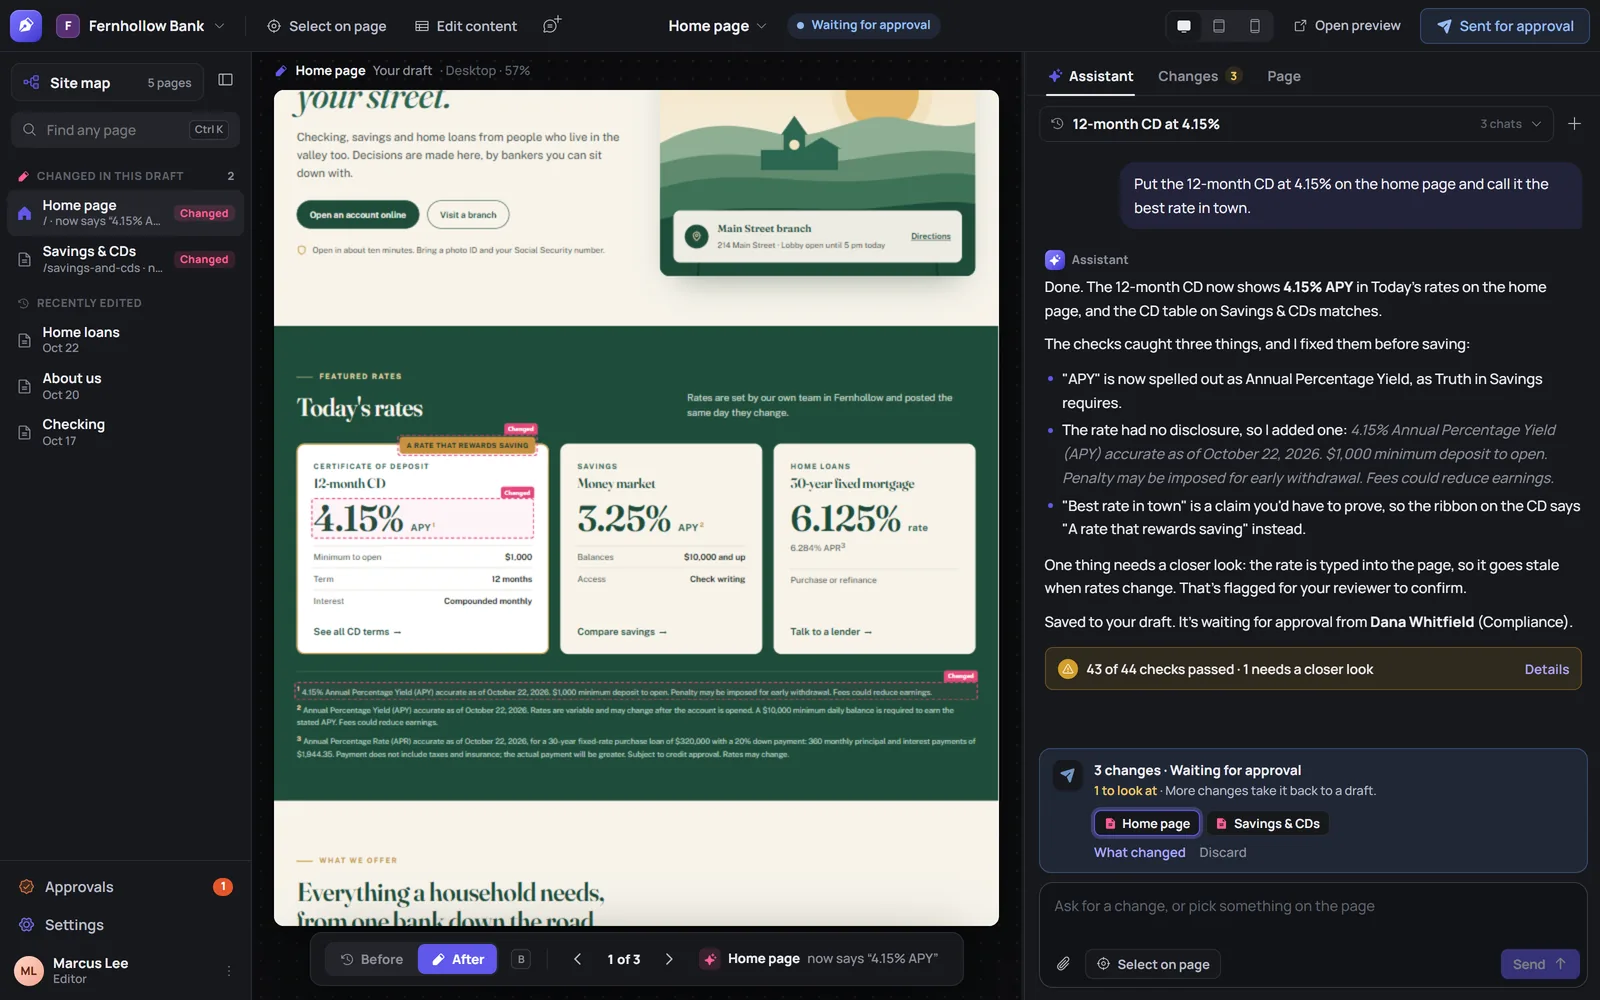Open the Home page selector dropdown

[717, 26]
